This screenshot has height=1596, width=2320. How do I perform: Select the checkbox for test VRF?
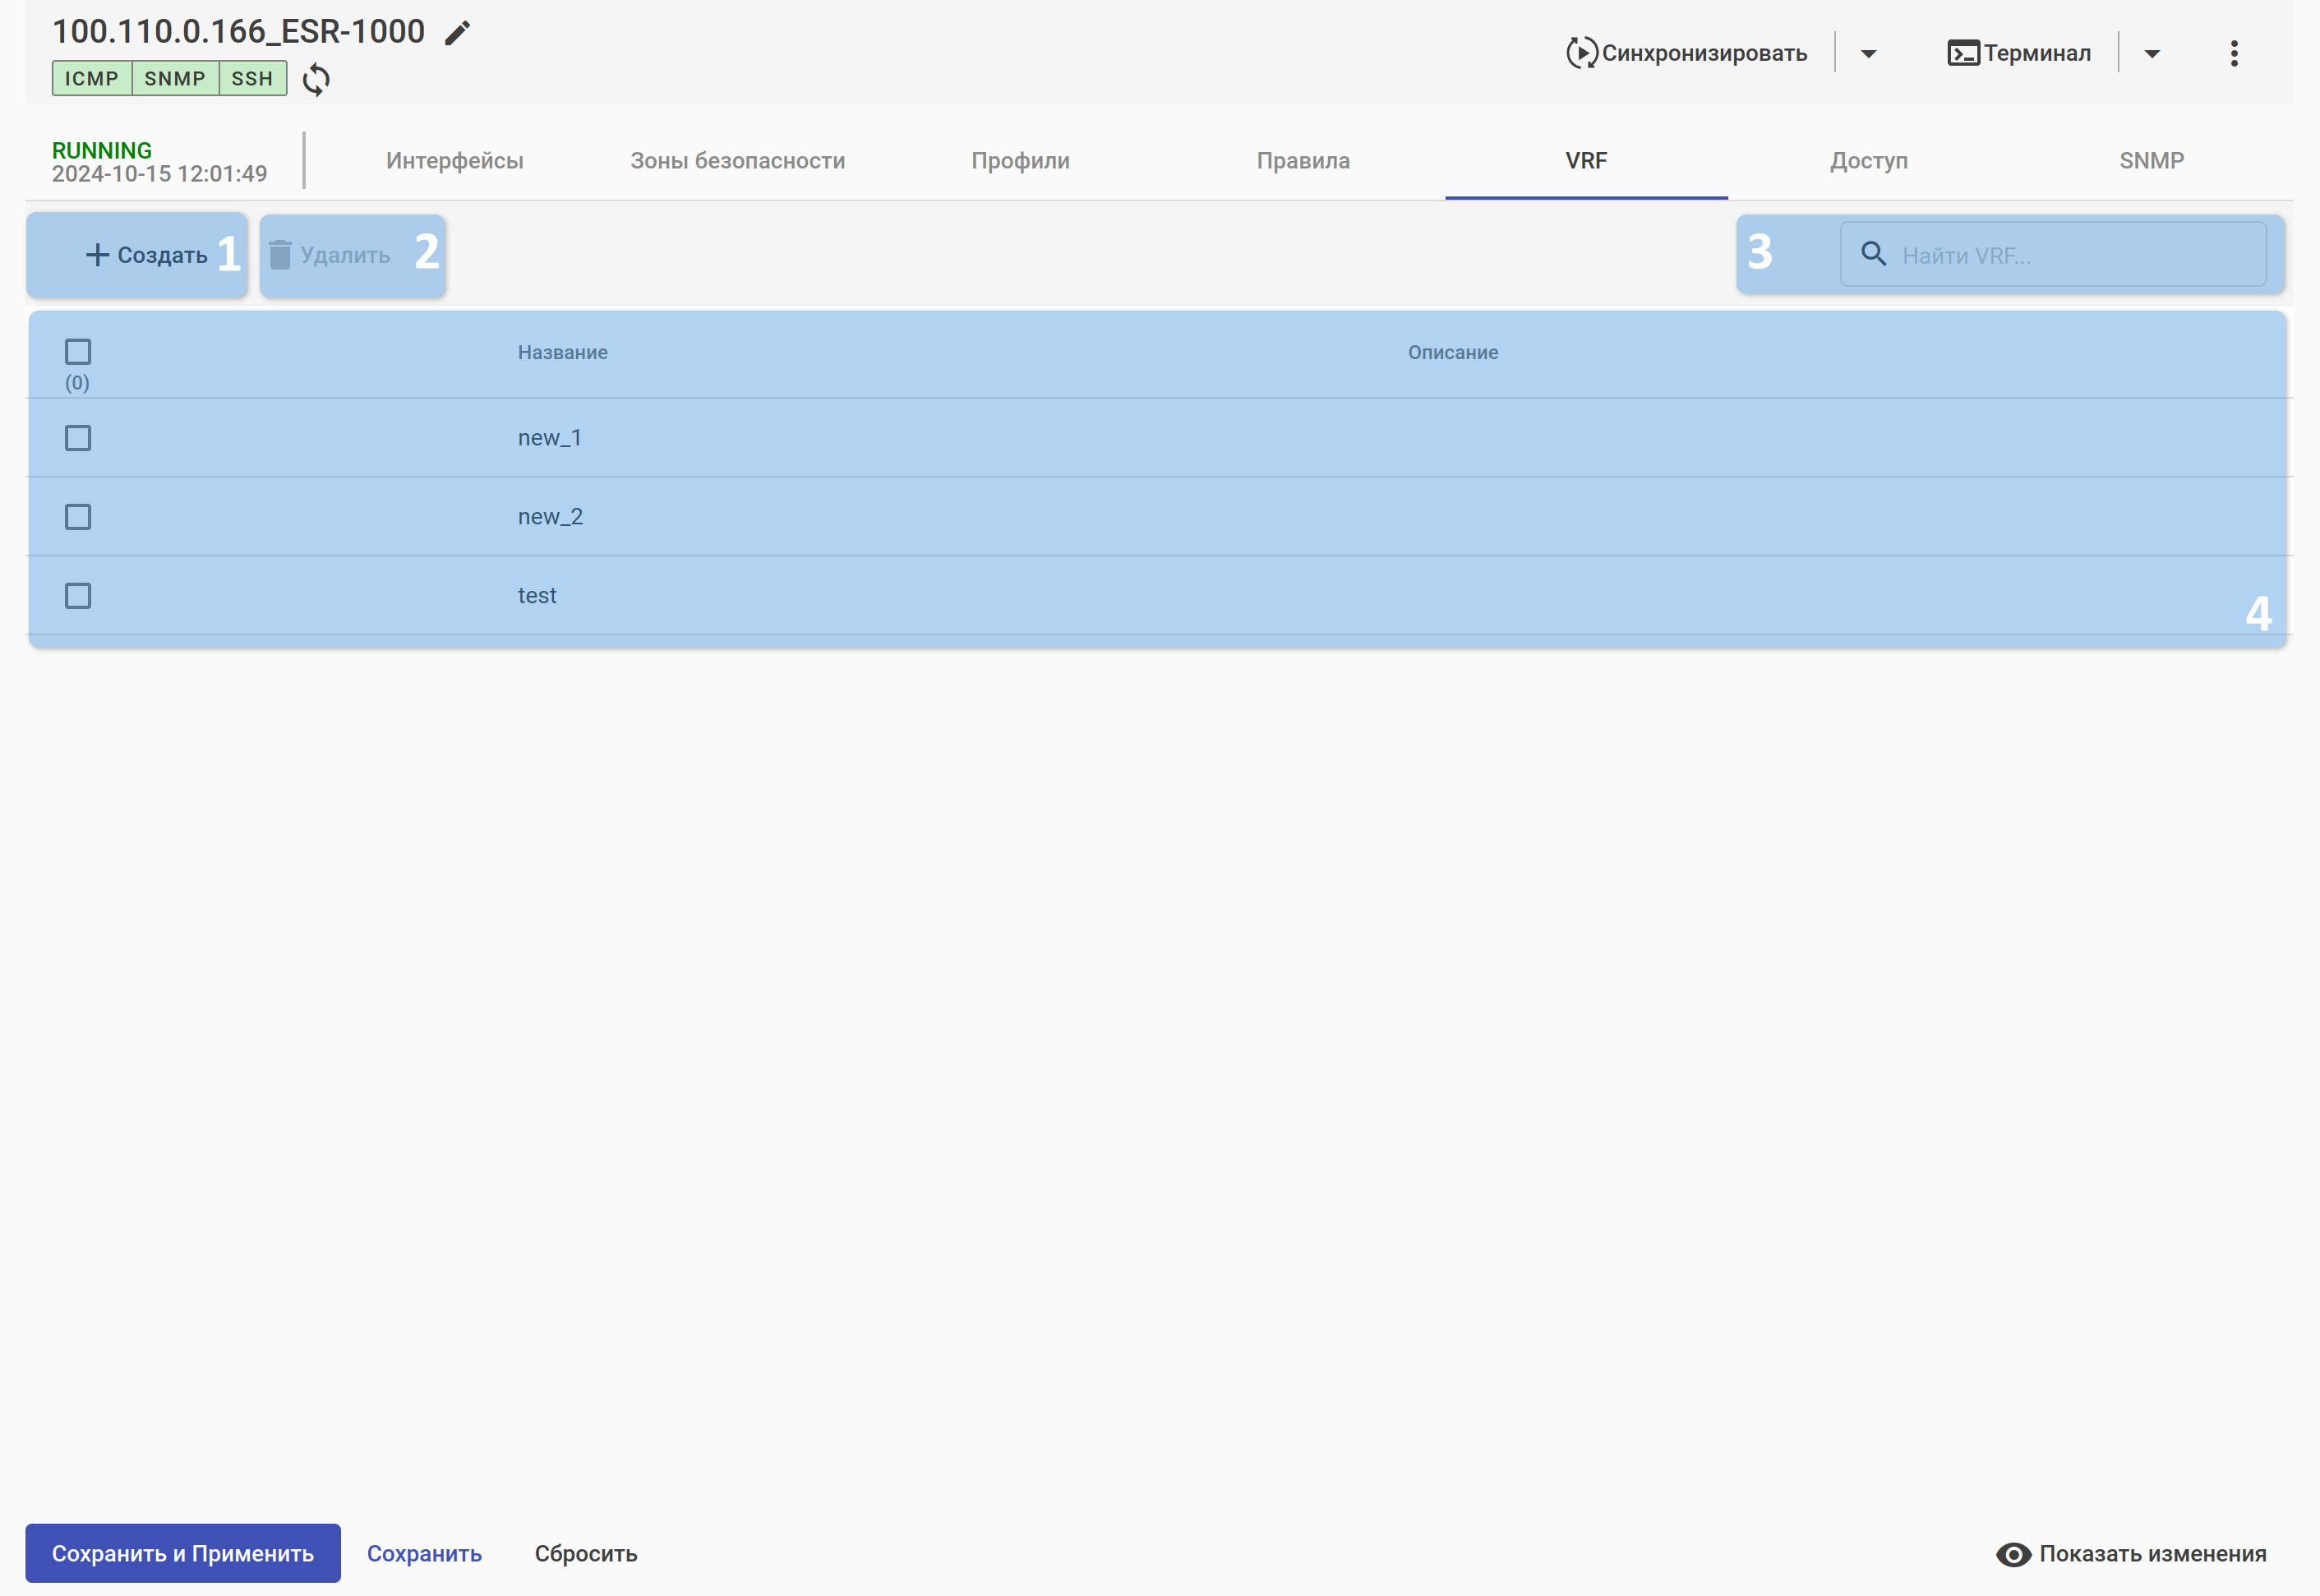[78, 596]
